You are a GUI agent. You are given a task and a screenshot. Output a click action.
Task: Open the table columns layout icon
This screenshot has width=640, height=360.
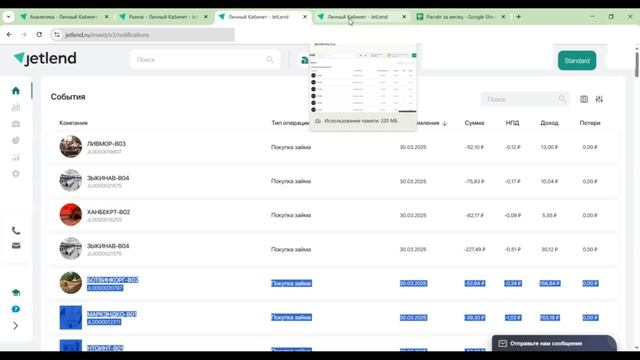(x=584, y=99)
